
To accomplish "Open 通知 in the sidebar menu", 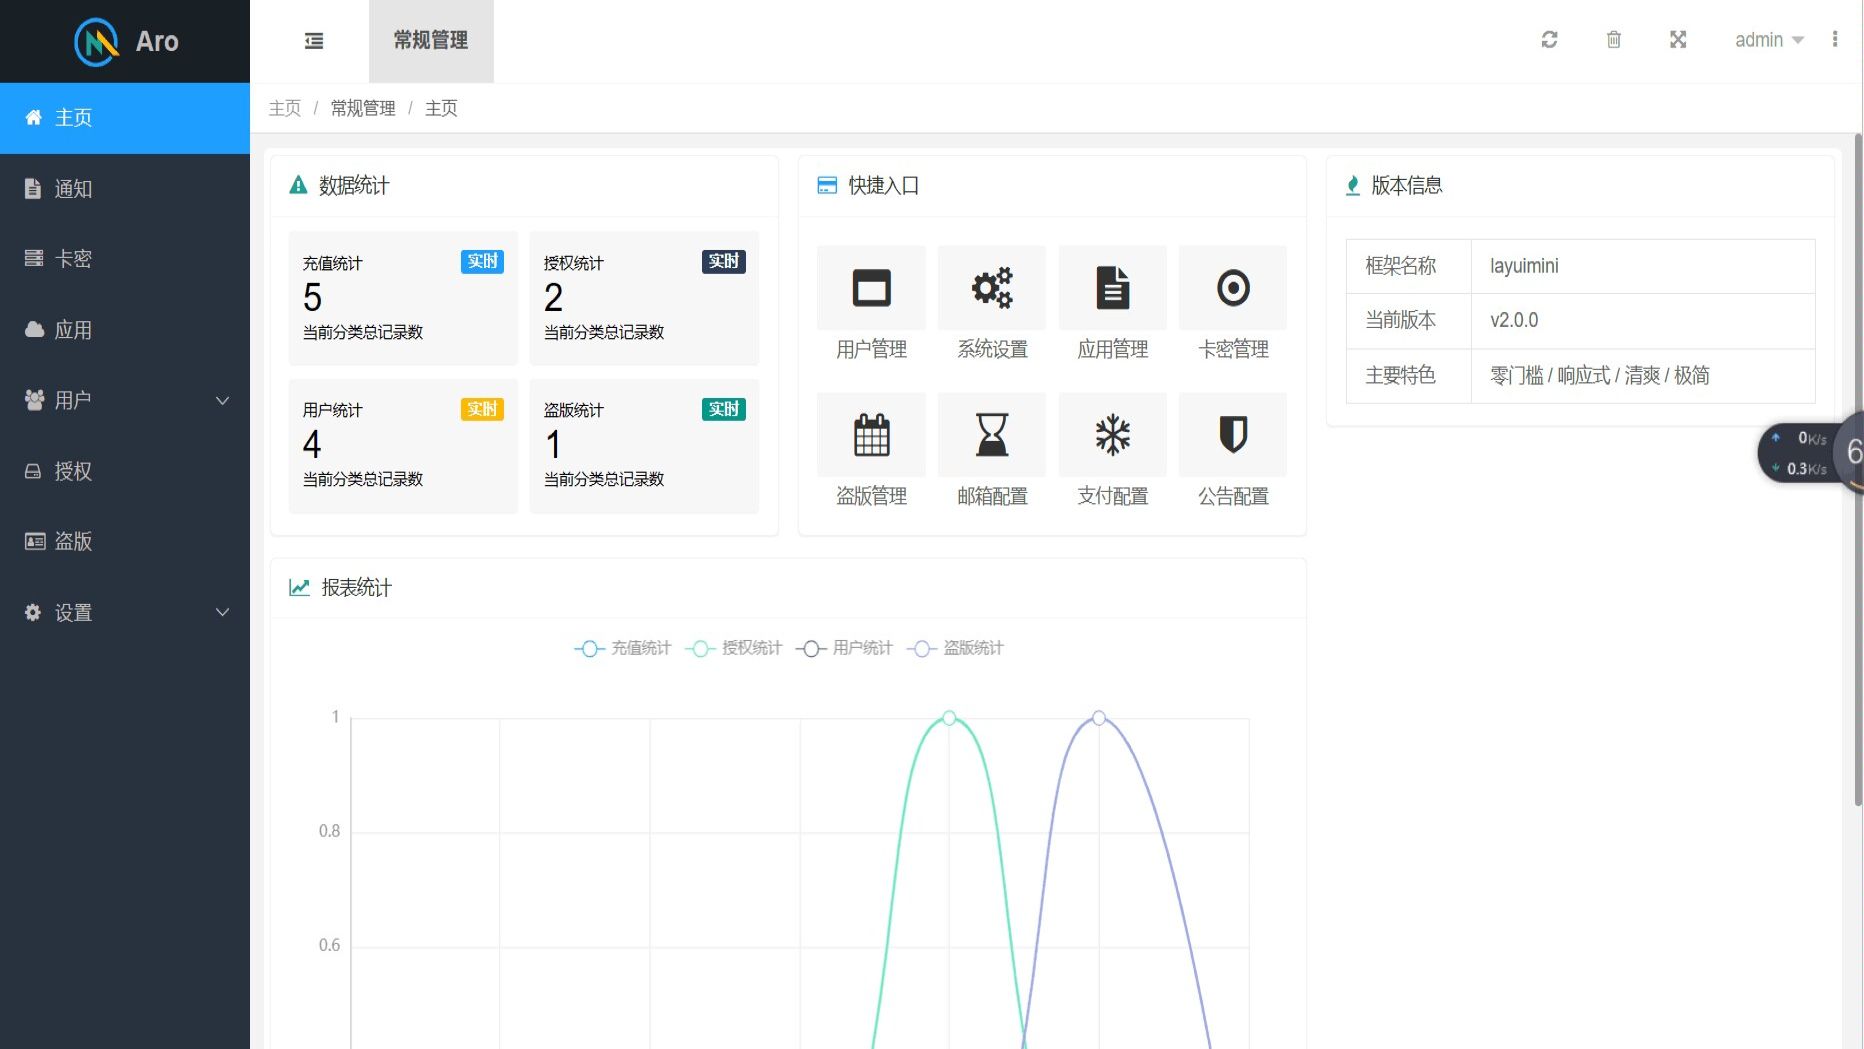I will (x=125, y=188).
